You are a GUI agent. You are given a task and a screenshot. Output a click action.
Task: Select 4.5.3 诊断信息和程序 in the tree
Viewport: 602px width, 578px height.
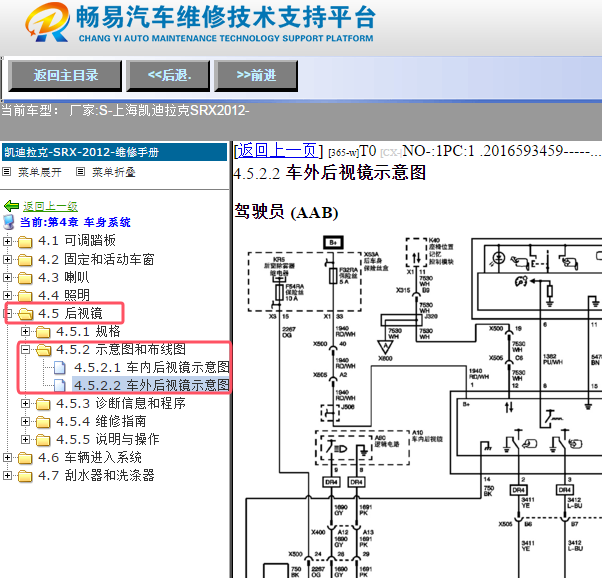coord(121,403)
